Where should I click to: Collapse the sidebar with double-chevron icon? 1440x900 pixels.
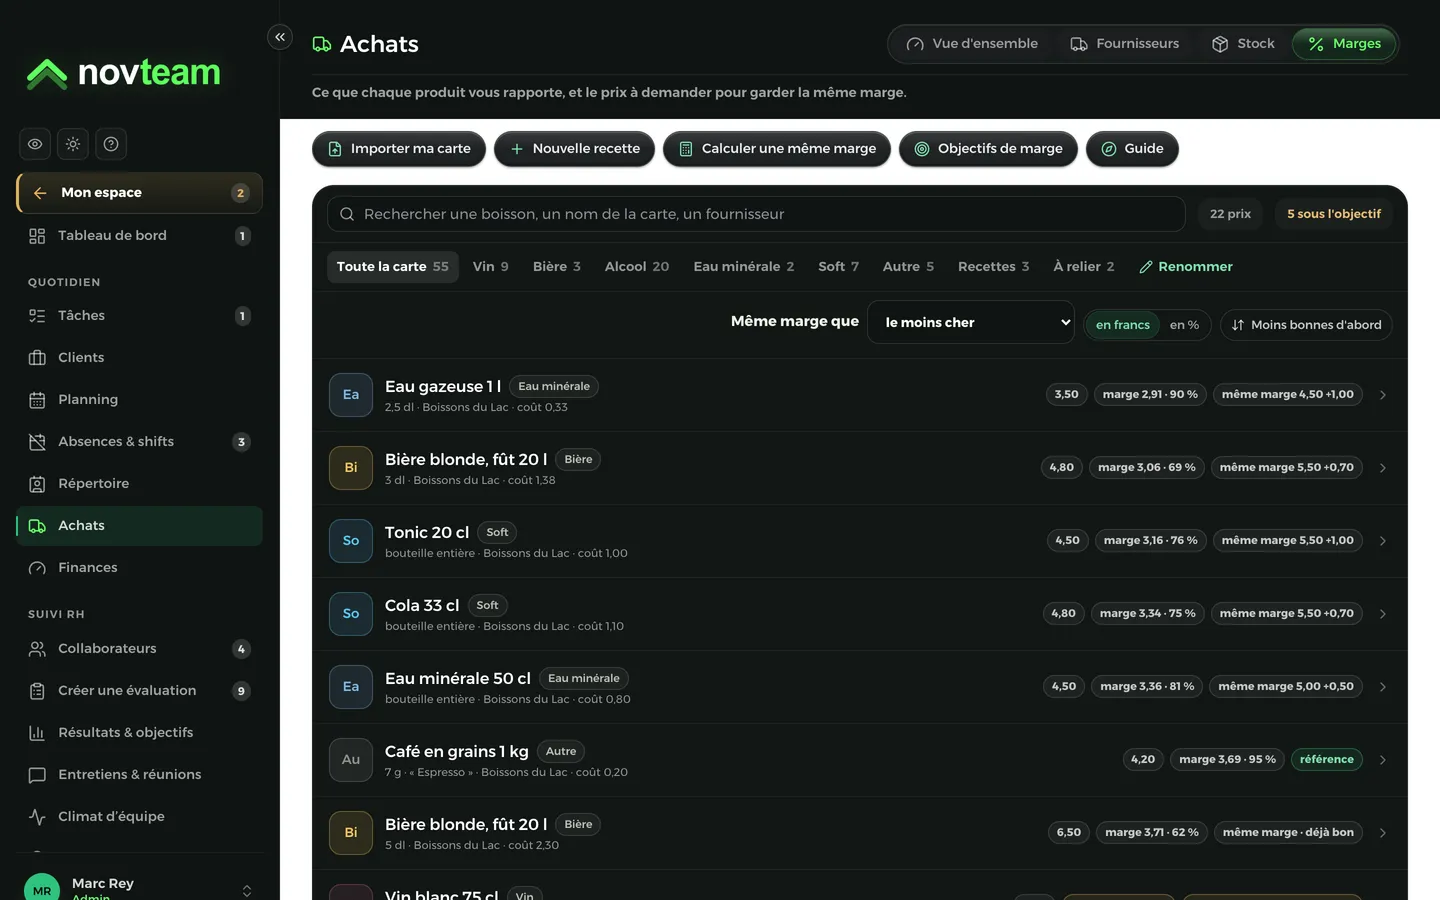point(280,37)
